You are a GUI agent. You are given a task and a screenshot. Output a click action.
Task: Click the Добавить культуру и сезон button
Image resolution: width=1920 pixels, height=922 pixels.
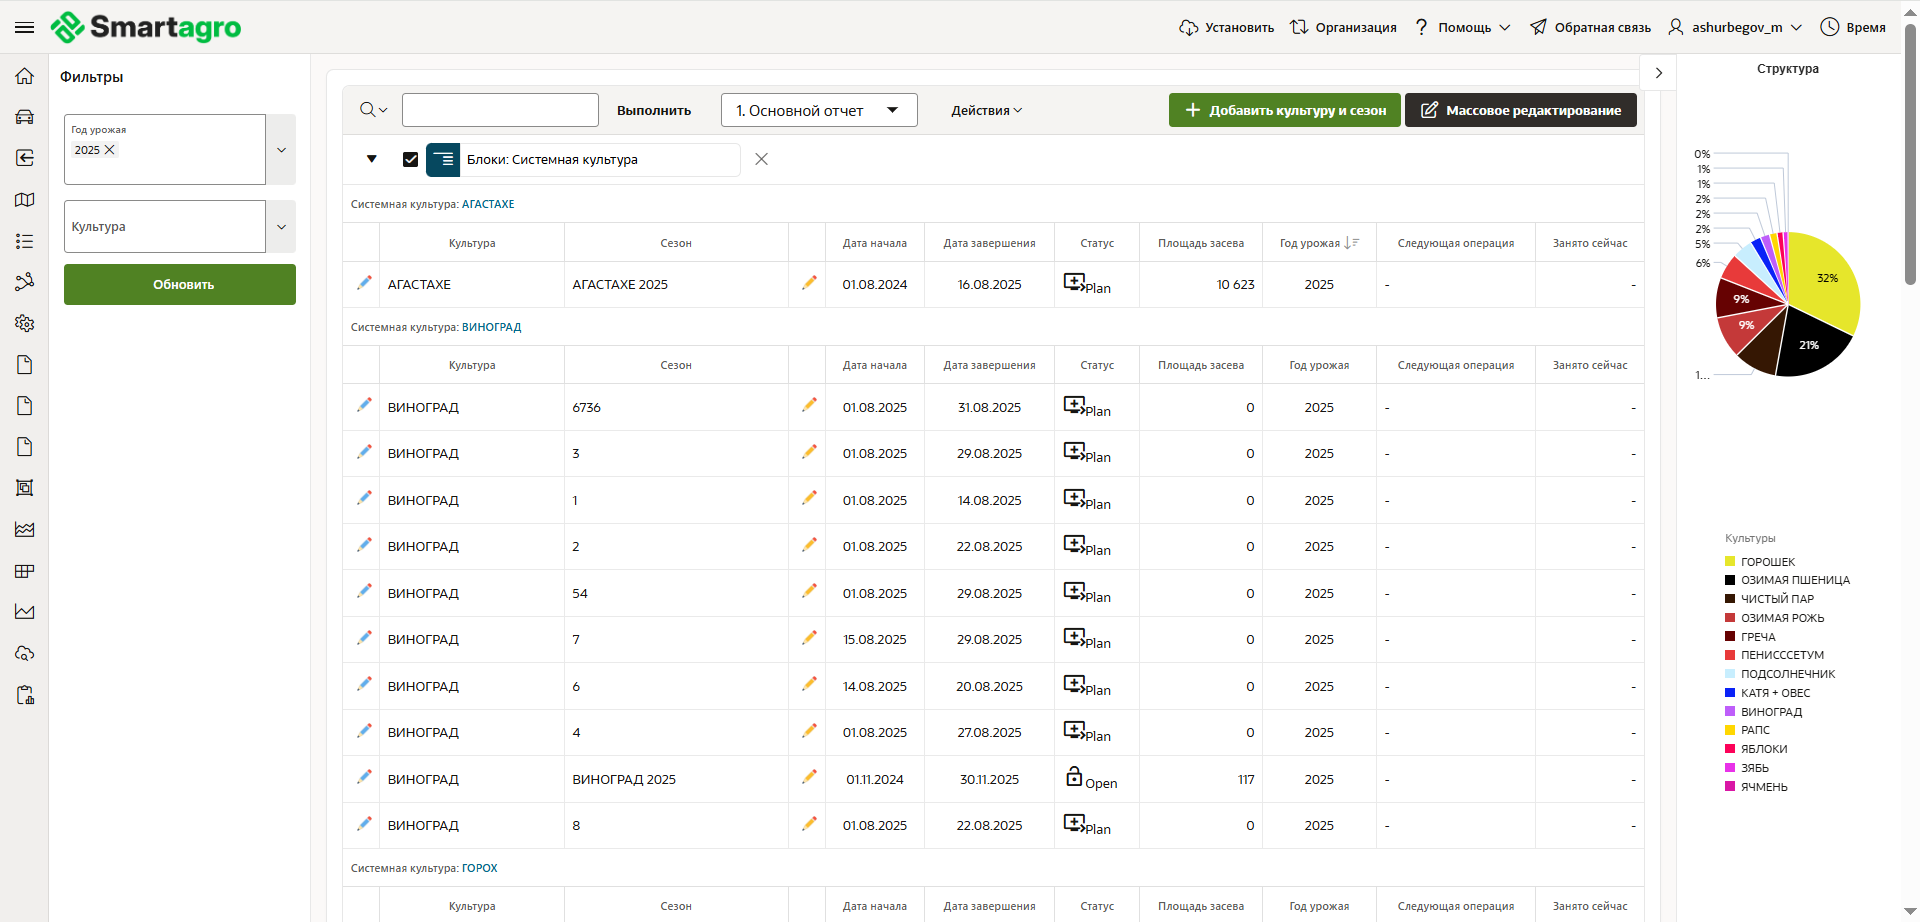pyautogui.click(x=1284, y=110)
